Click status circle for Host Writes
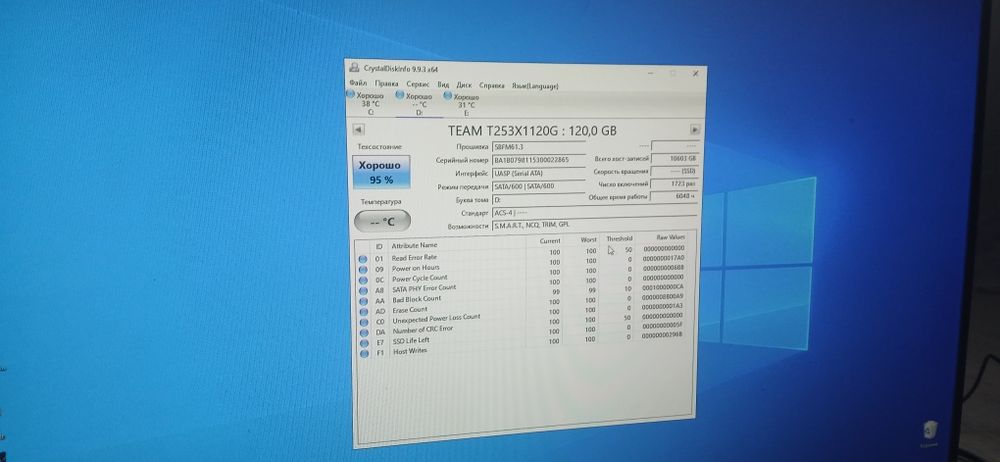This screenshot has height=462, width=1000. (364, 353)
